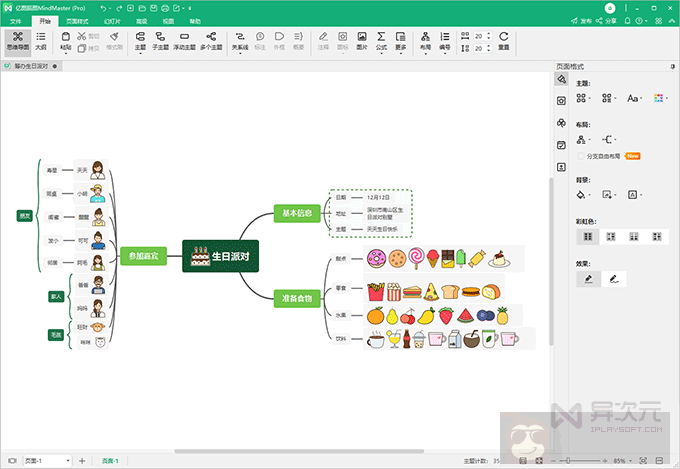The image size is (680, 469).
Task: Insert a 图片 picture via toolbar
Action: click(x=362, y=40)
